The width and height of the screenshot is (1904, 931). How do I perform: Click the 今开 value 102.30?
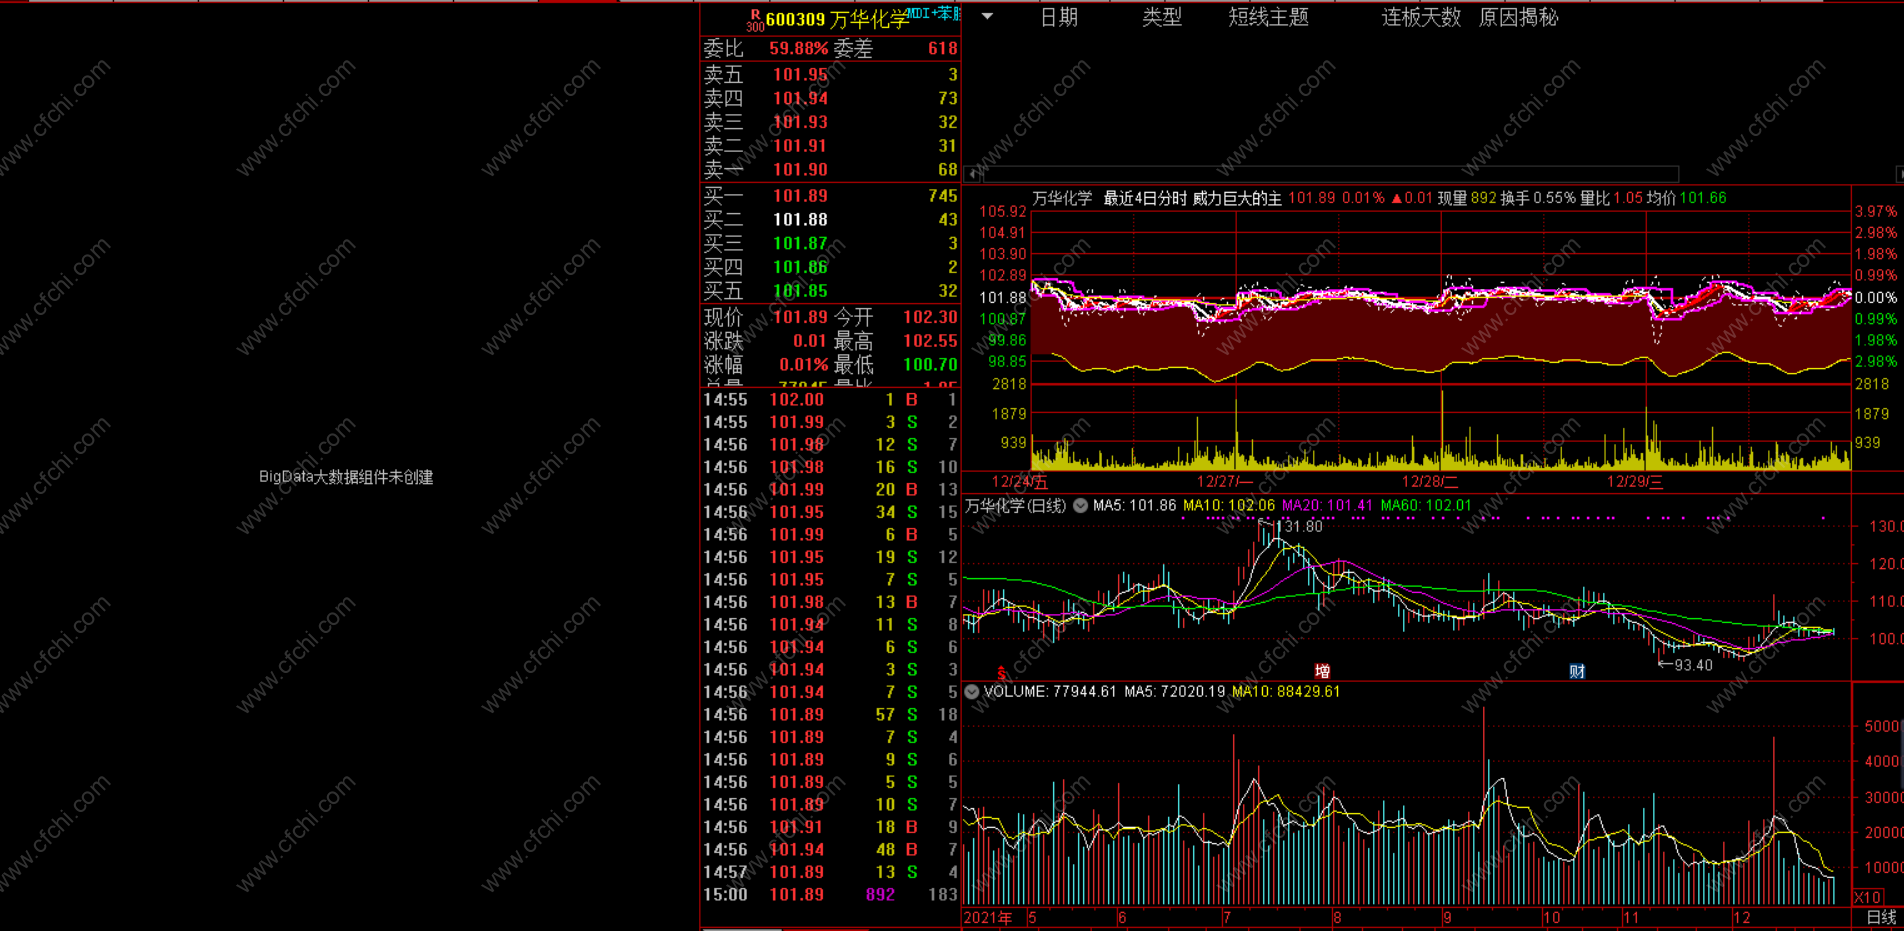930,317
